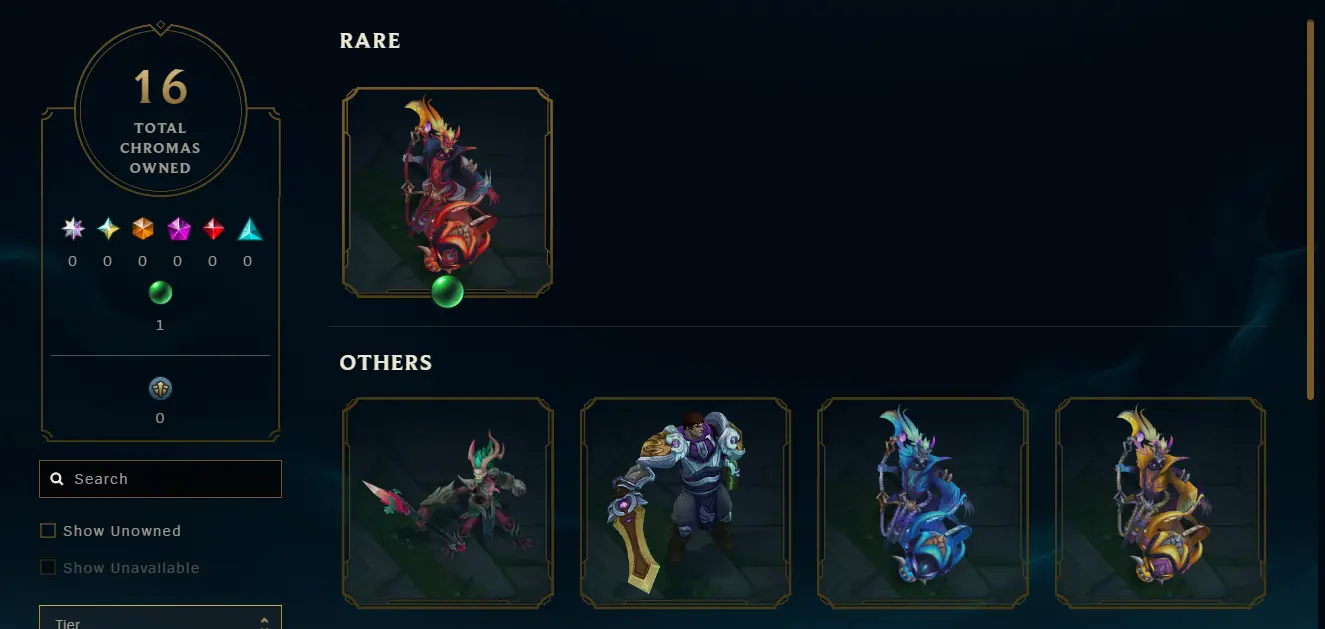Select the red rare Kindred chroma
The width and height of the screenshot is (1325, 629).
click(447, 193)
